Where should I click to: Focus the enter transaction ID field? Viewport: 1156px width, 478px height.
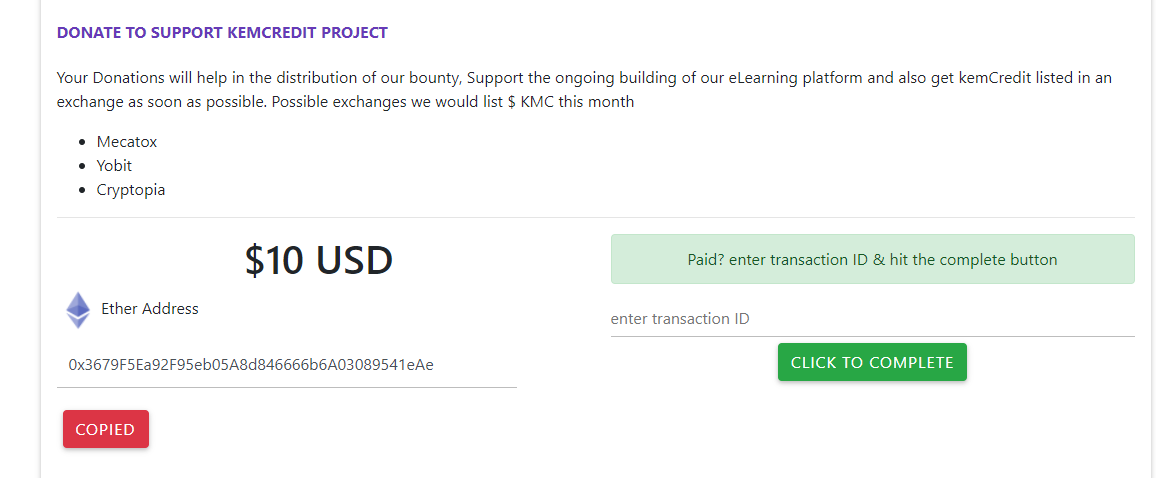click(872, 319)
